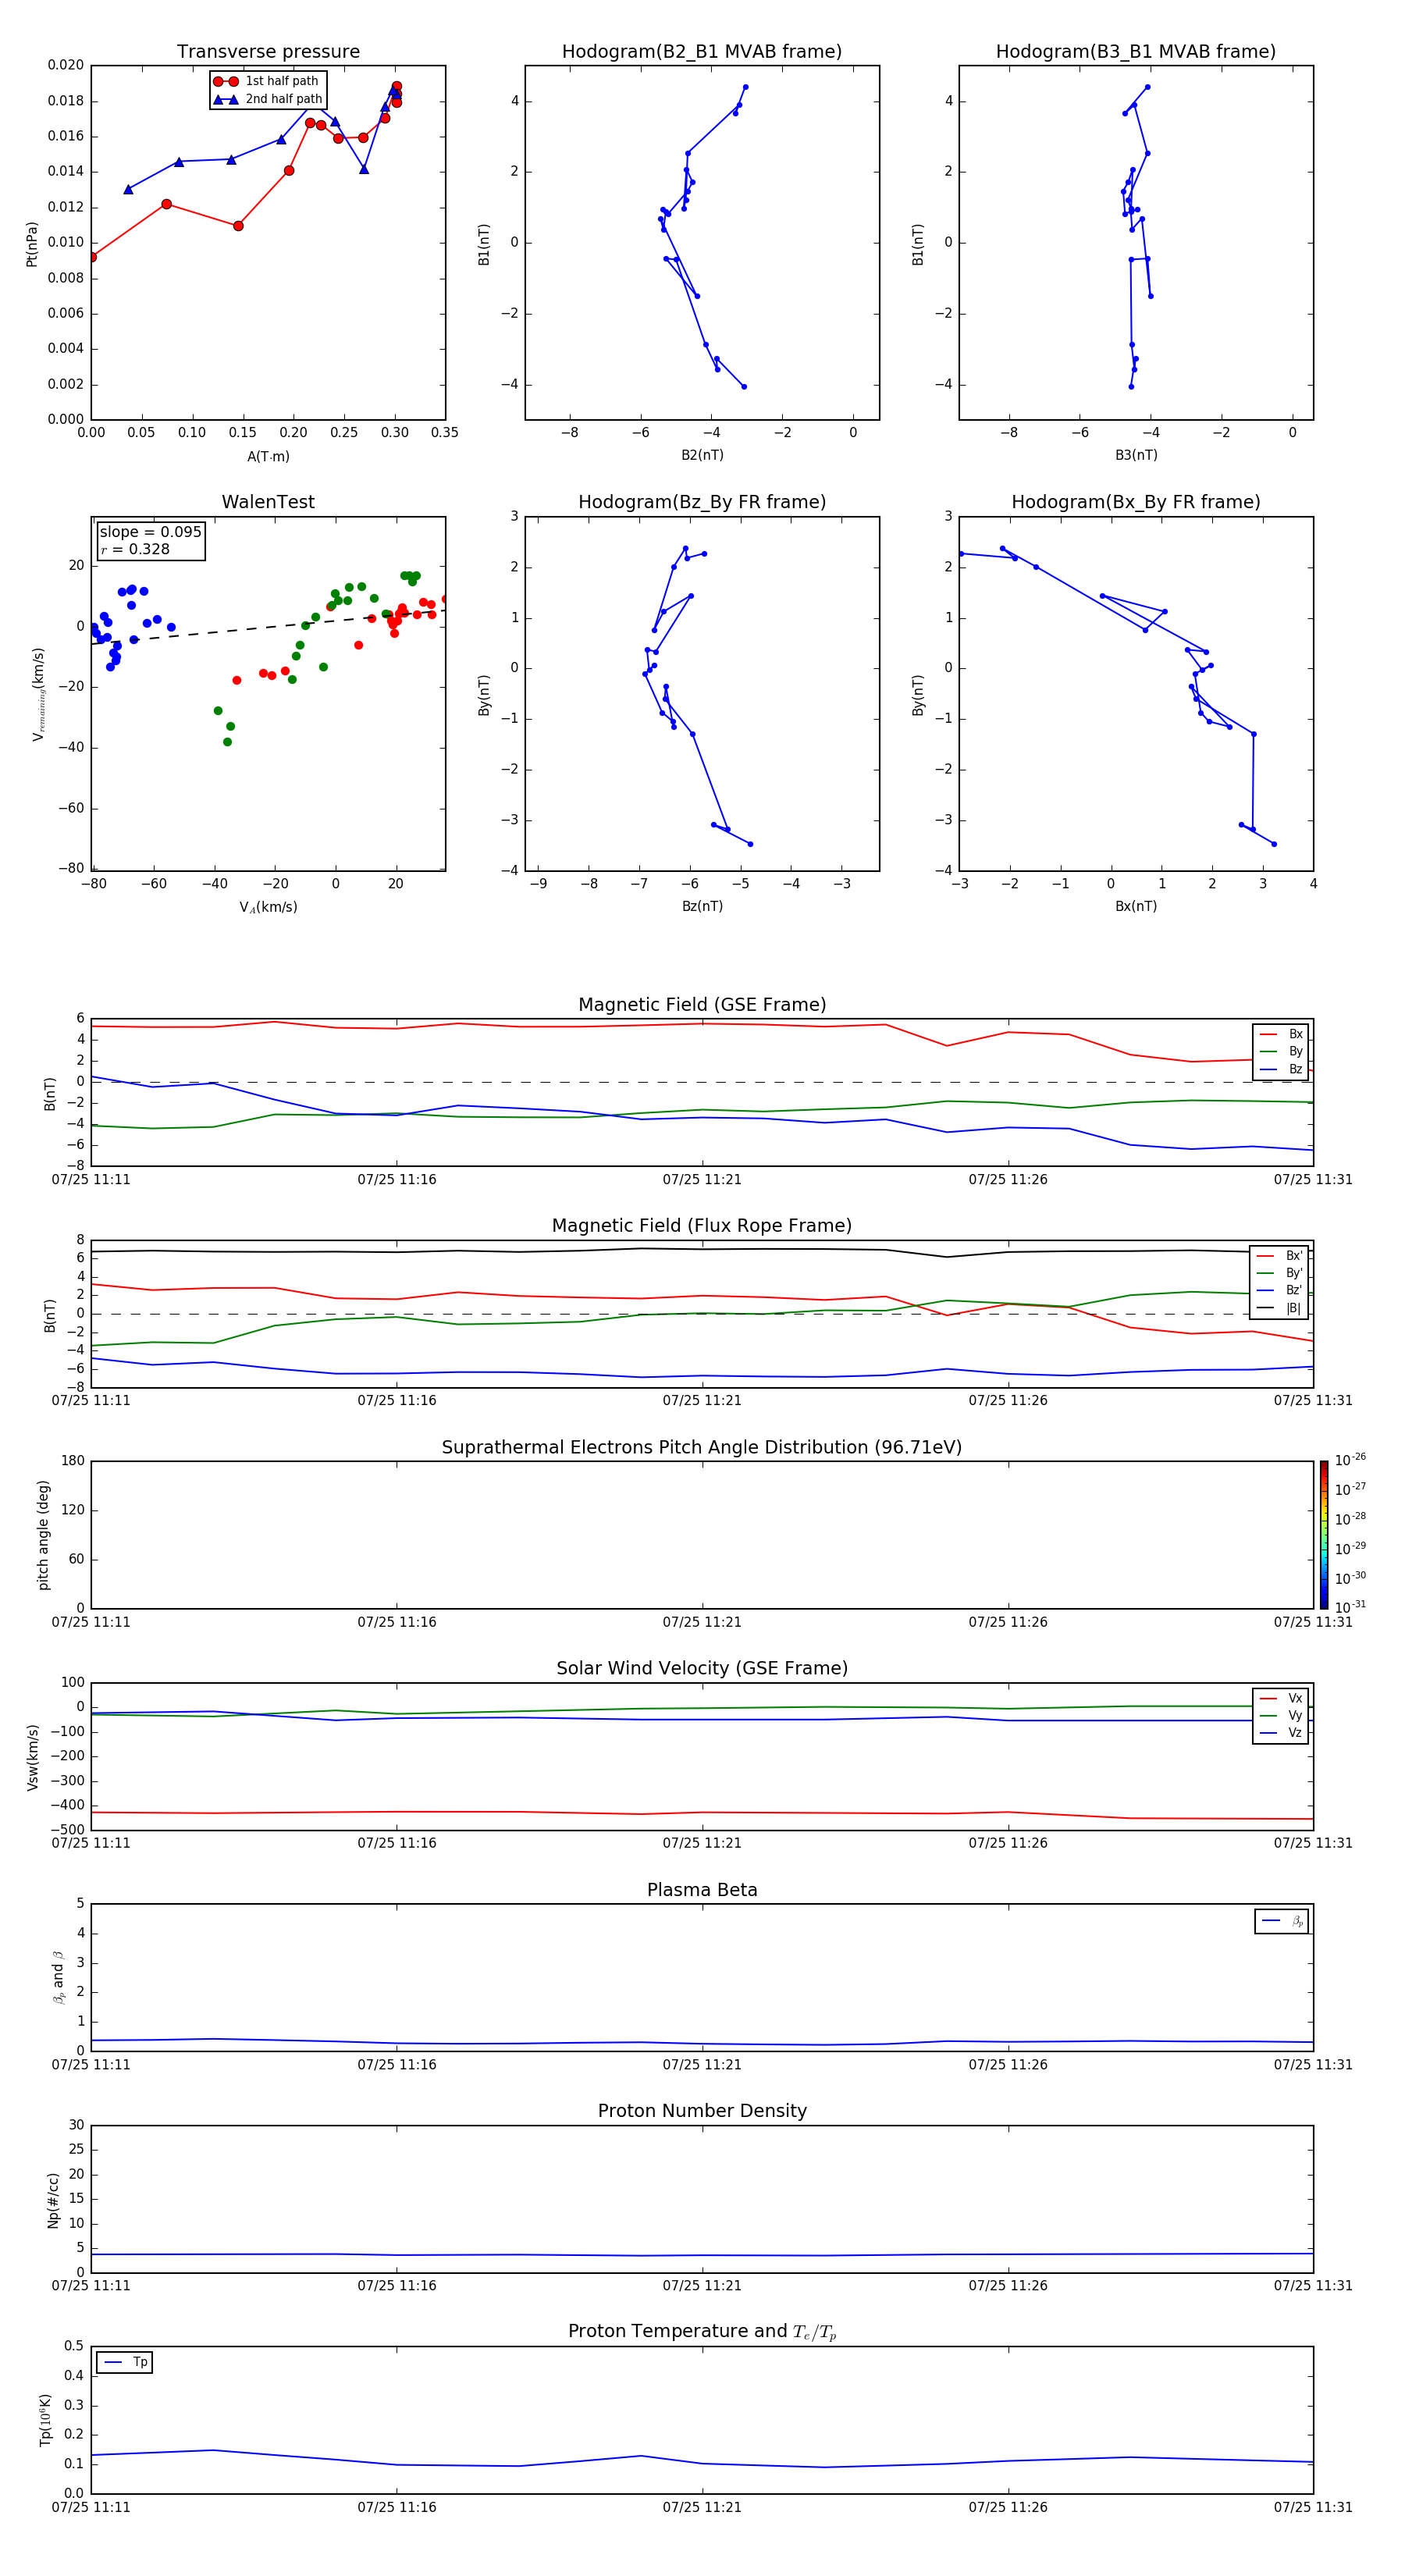Select the By' entry in the flux rope legend

pos(1280,1273)
